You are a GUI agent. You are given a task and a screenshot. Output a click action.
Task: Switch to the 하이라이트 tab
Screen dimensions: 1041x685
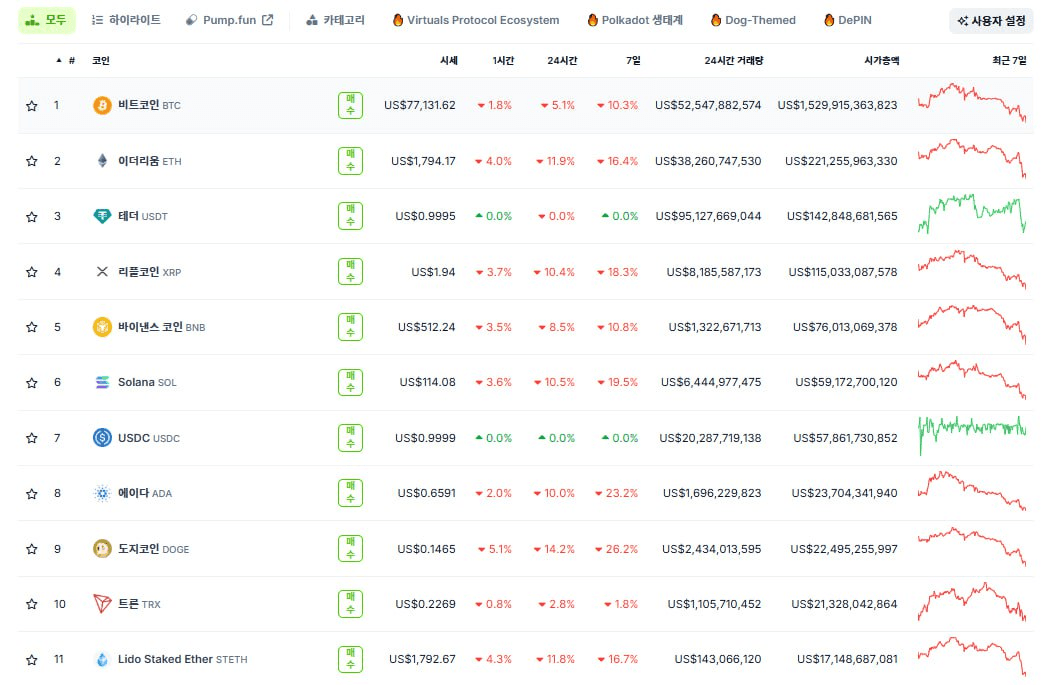pyautogui.click(x=126, y=21)
